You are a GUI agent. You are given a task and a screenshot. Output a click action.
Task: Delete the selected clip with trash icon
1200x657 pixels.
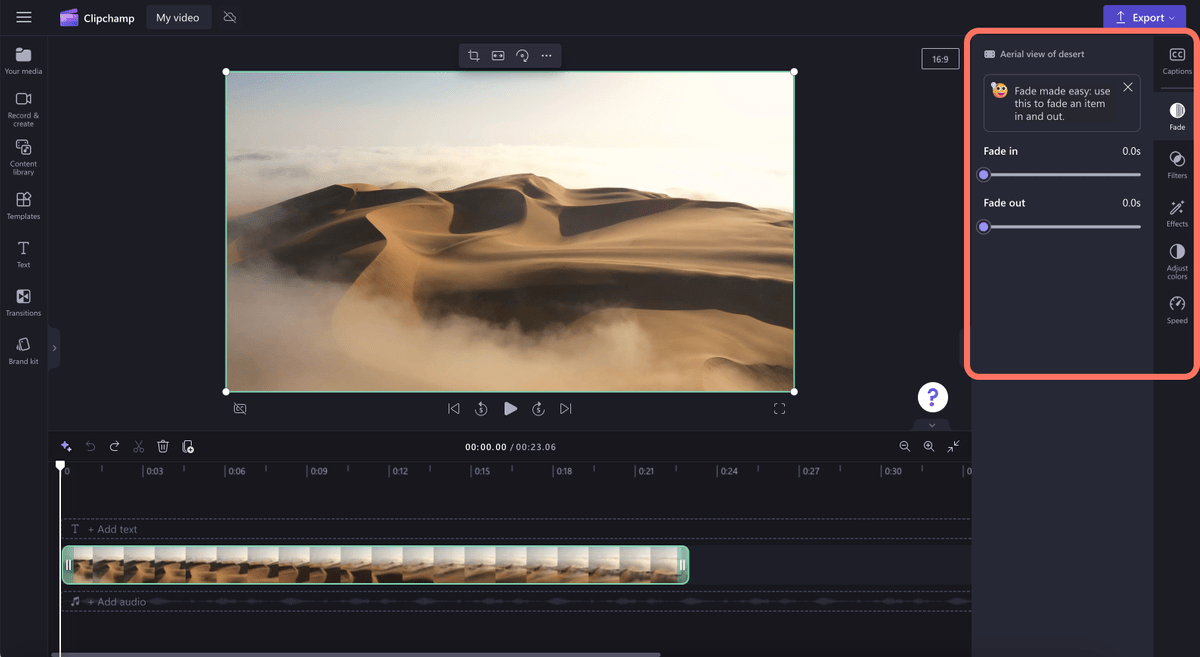pyautogui.click(x=163, y=447)
